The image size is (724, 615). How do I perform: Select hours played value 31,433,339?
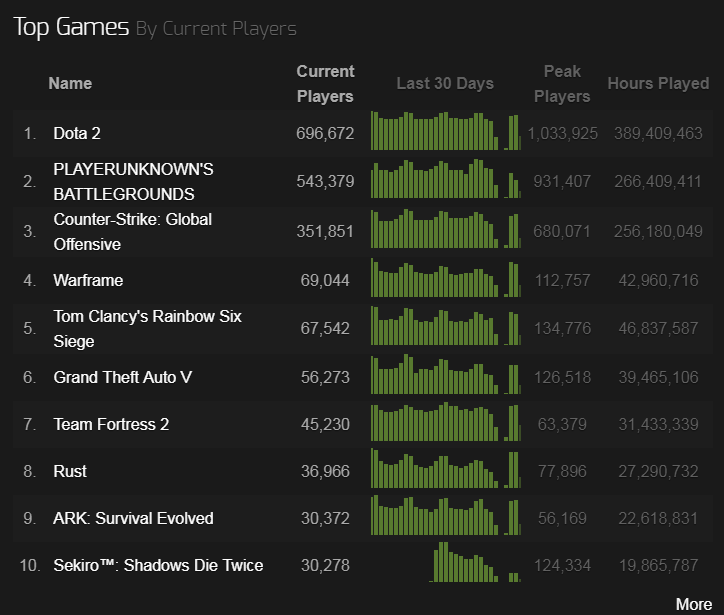658,424
